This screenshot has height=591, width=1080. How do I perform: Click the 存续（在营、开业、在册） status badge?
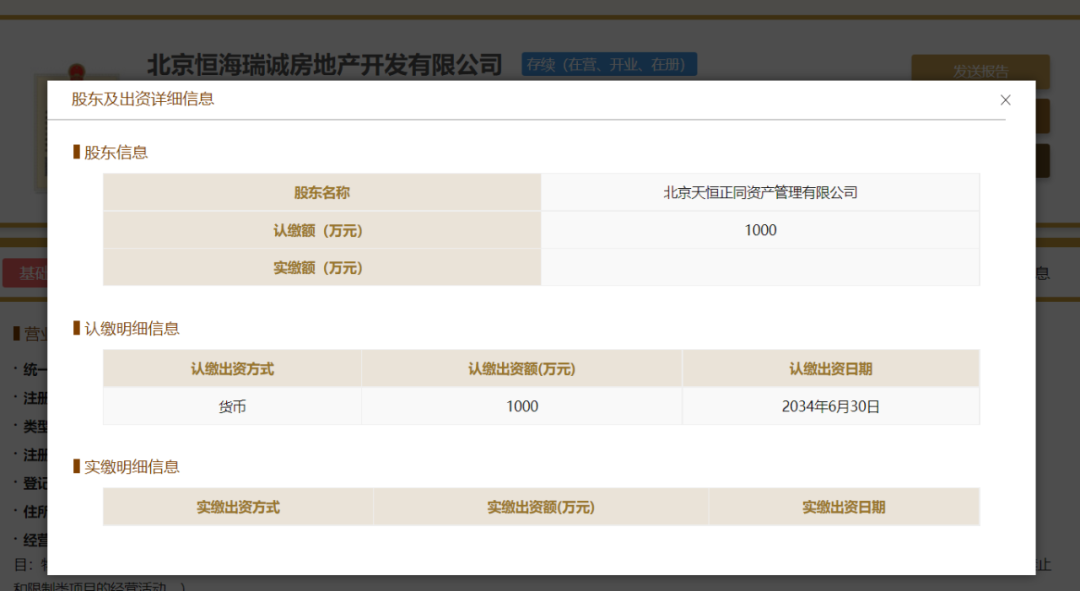coord(609,64)
